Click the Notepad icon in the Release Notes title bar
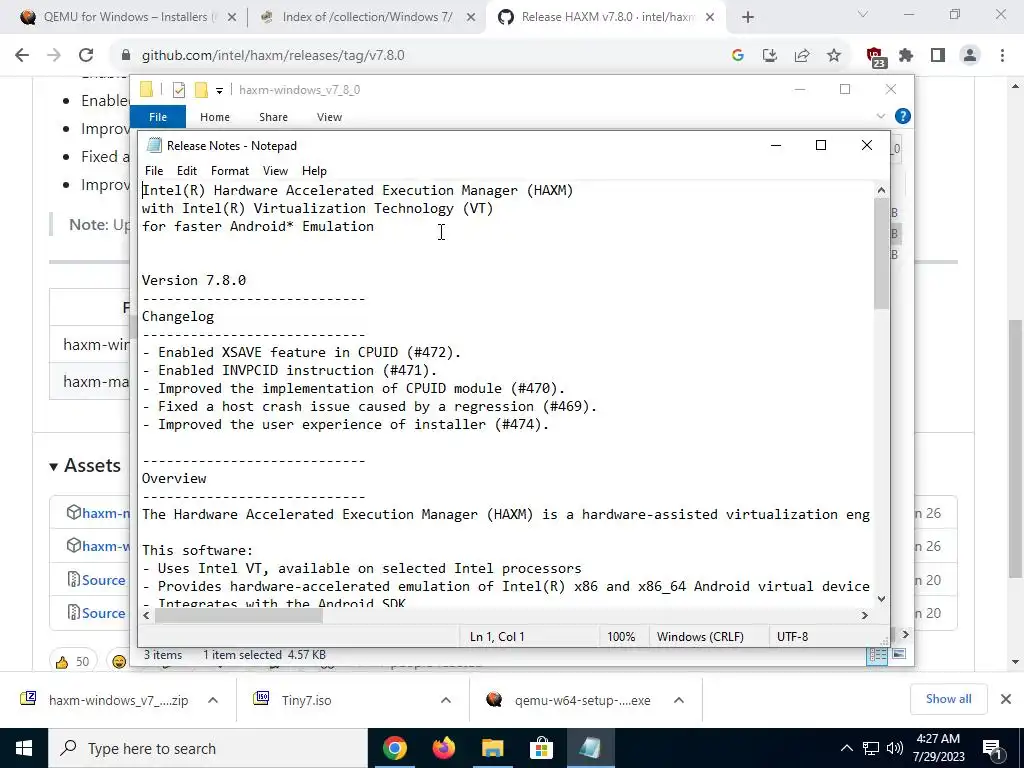This screenshot has height=768, width=1024. 154,145
